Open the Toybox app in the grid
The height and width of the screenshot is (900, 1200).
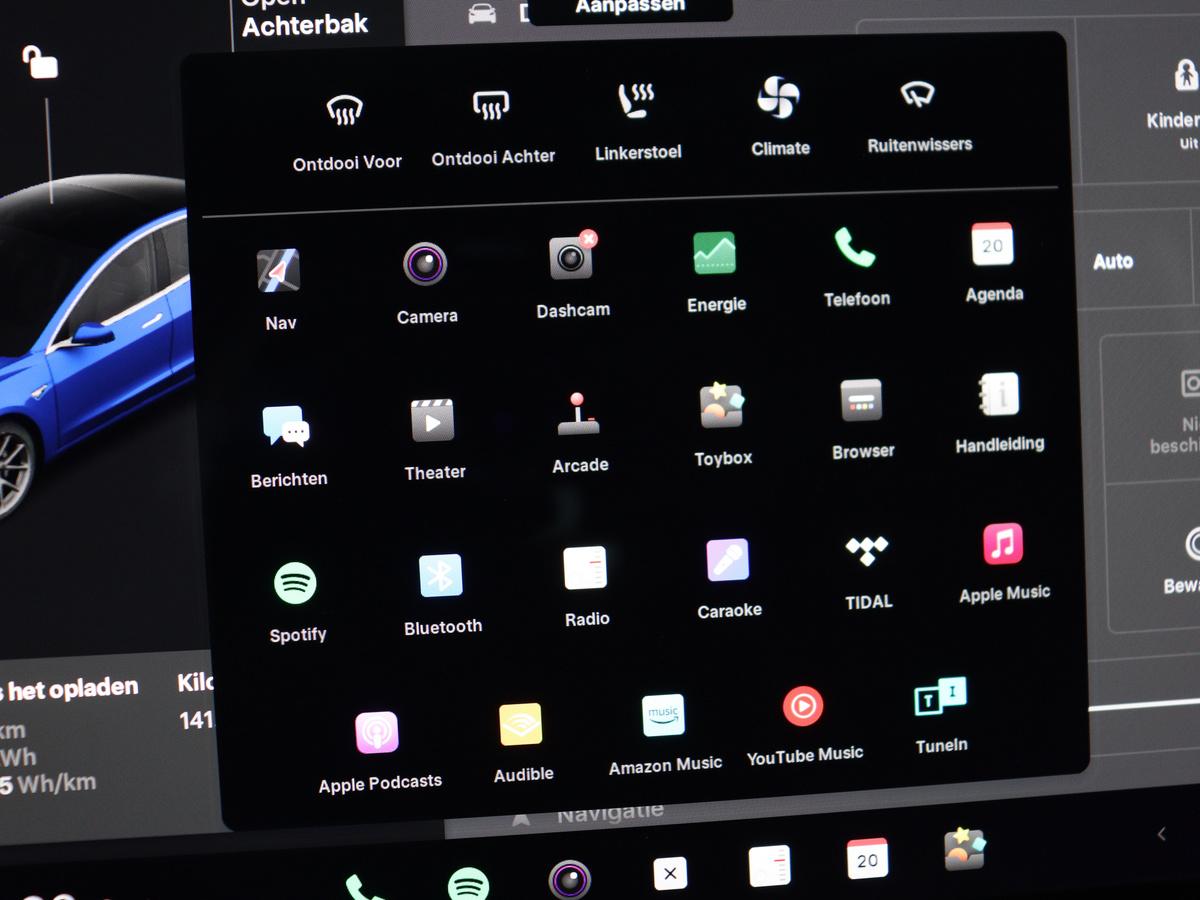(x=722, y=406)
